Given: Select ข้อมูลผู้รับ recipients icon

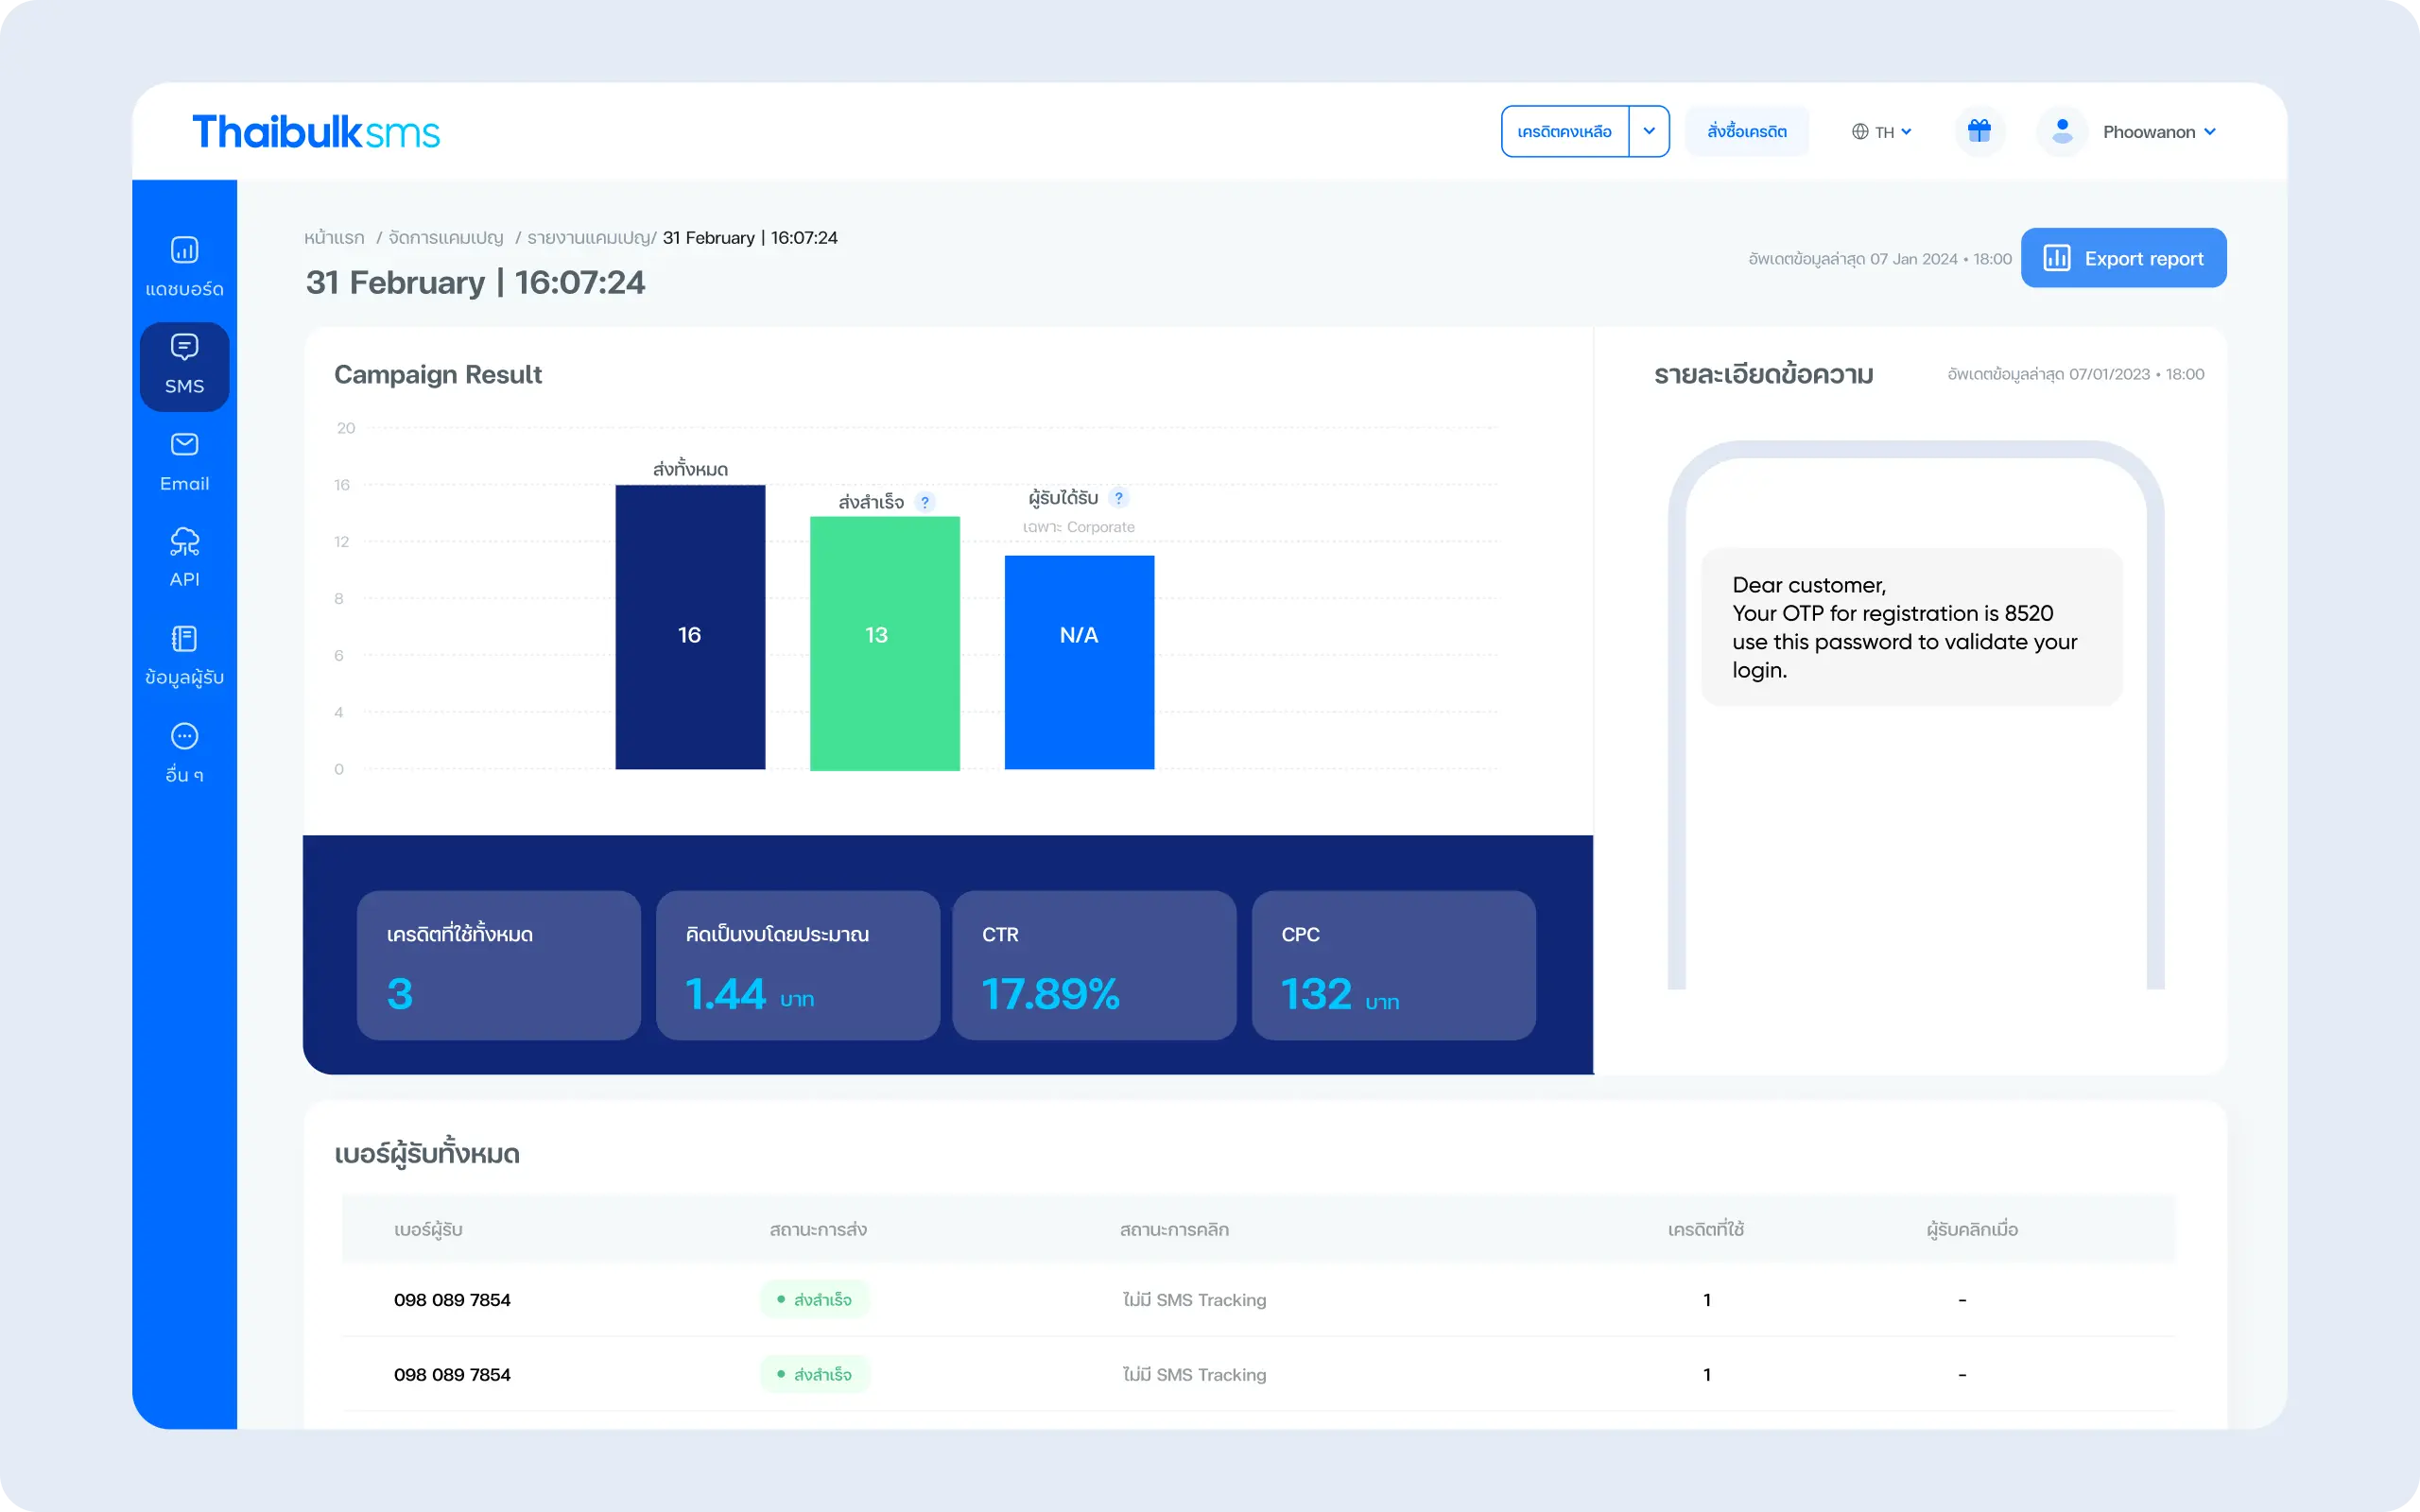Looking at the screenshot, I should tap(184, 640).
